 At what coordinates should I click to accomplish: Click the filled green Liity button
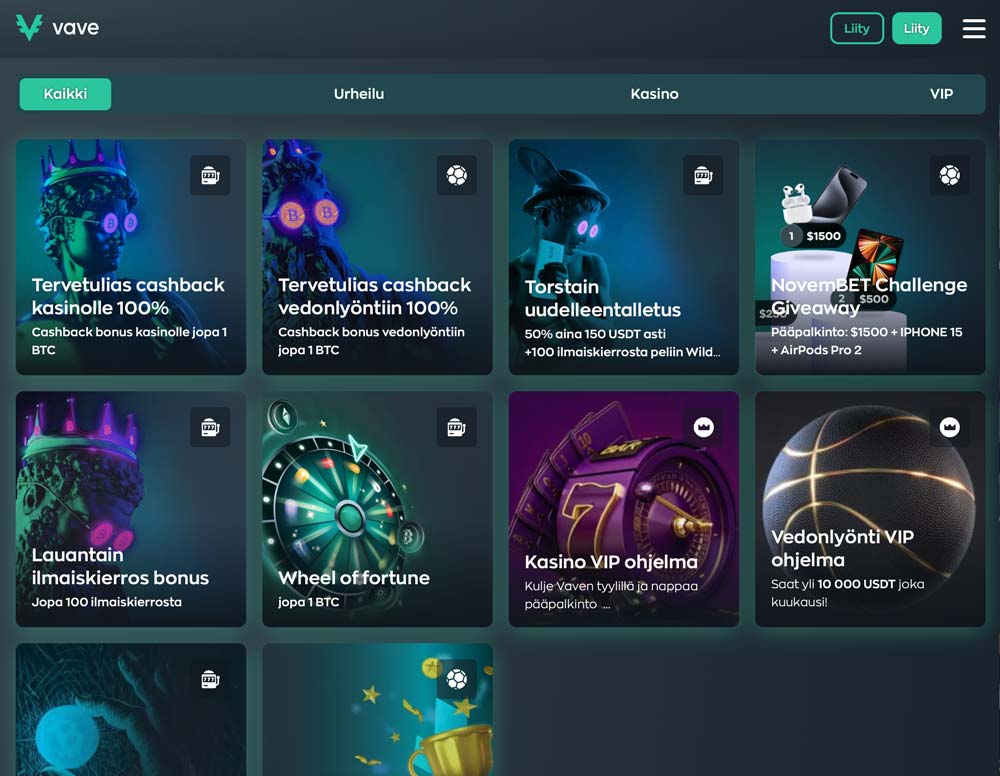(x=916, y=28)
